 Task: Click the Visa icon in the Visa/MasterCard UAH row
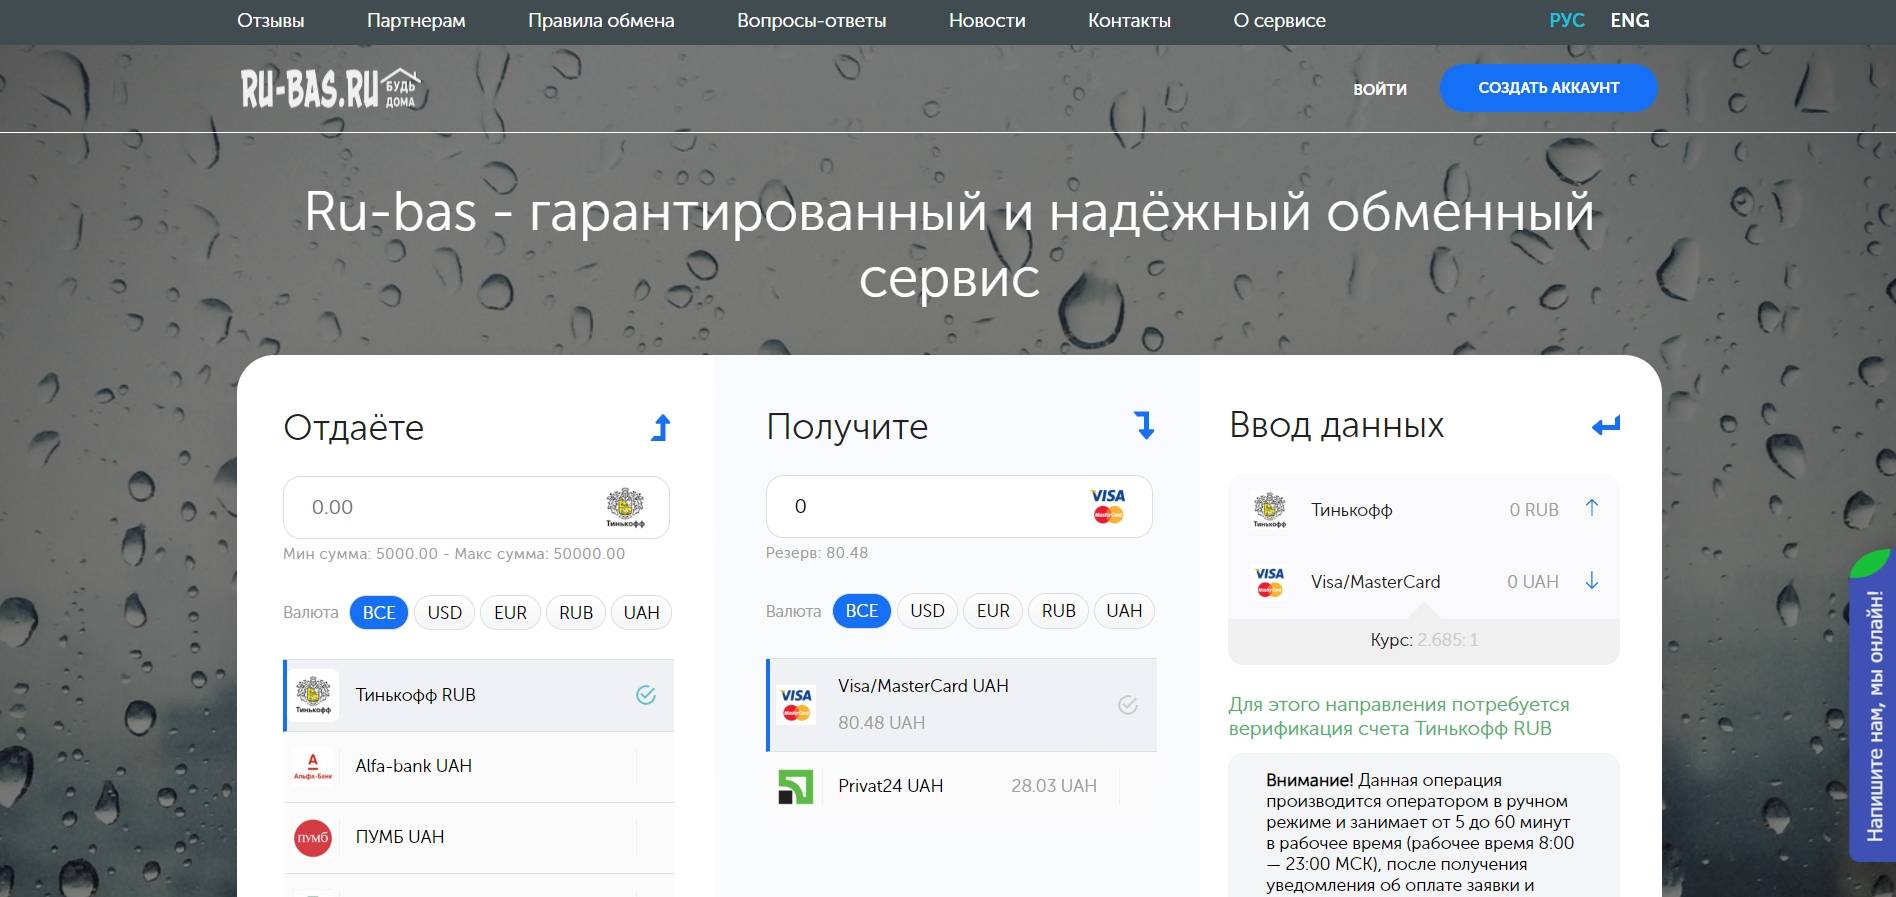point(796,704)
